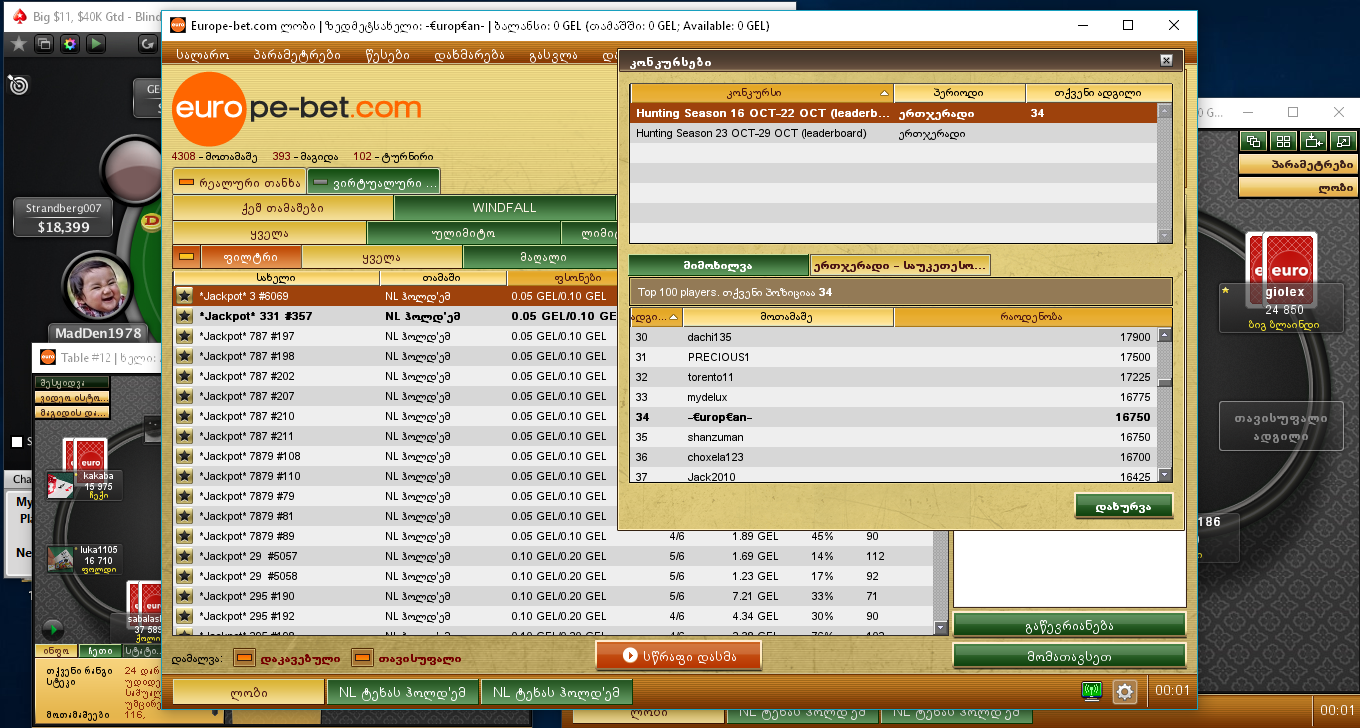Select the ულიმიტო limit tab
The image size is (1360, 728).
coord(464,232)
